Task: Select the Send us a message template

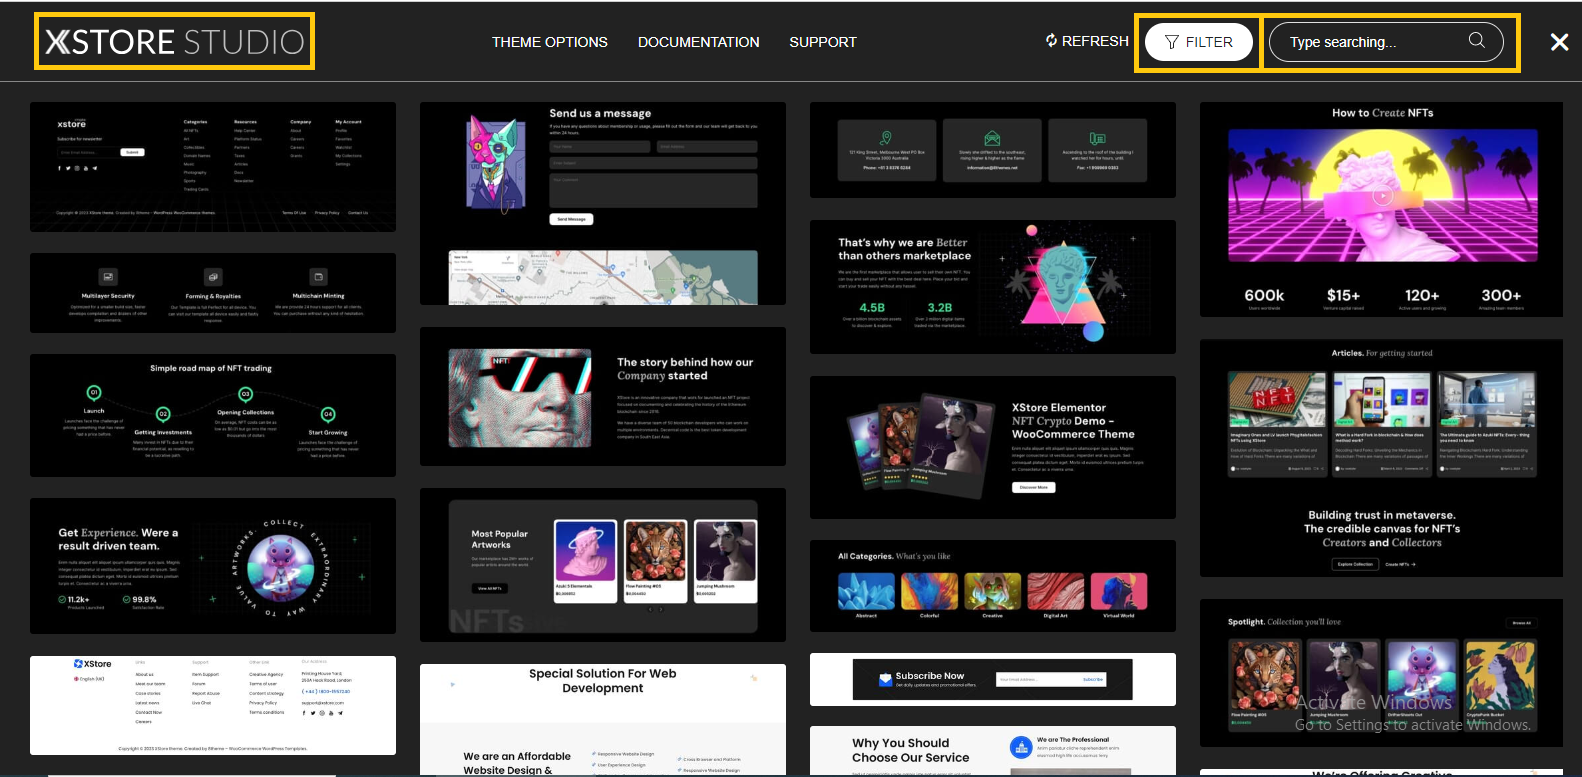Action: click(x=603, y=203)
